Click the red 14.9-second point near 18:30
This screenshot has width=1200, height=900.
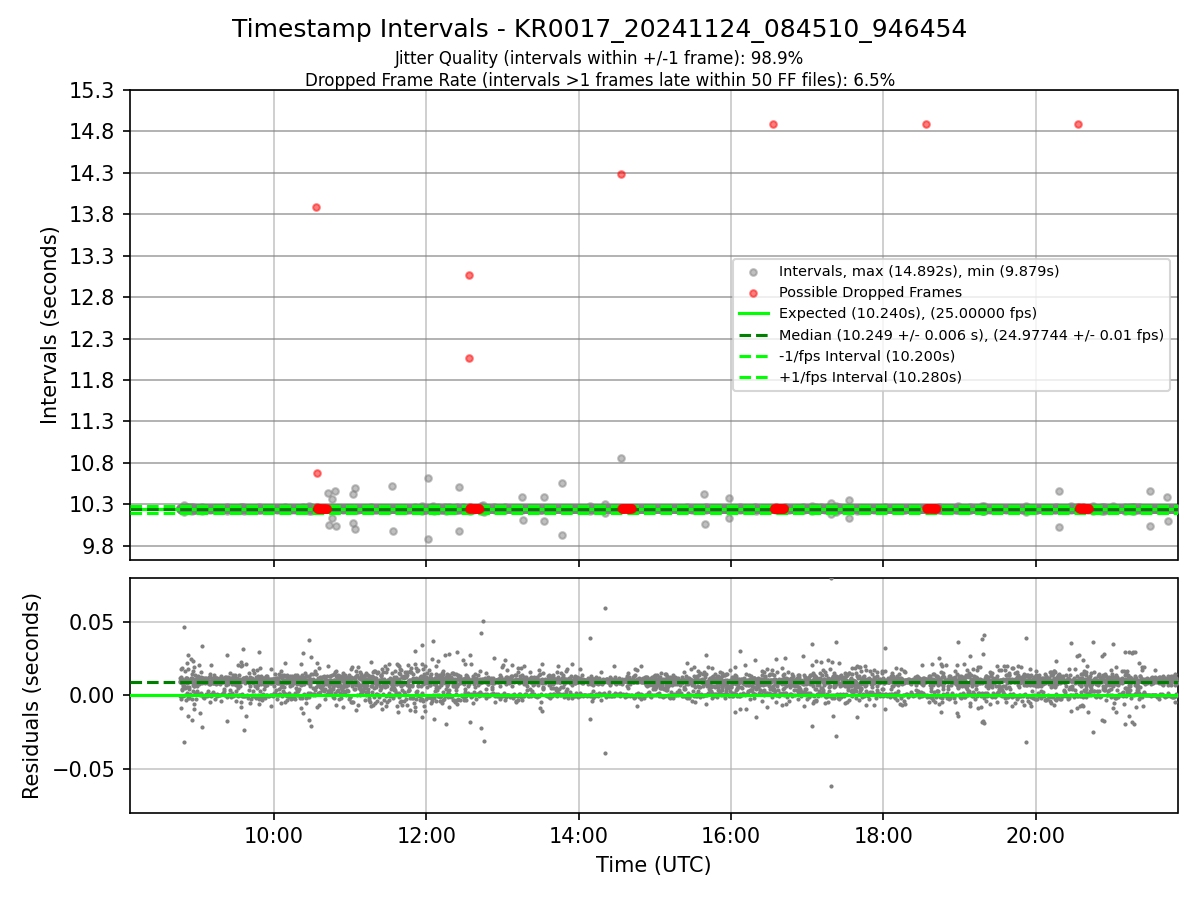click(x=926, y=124)
